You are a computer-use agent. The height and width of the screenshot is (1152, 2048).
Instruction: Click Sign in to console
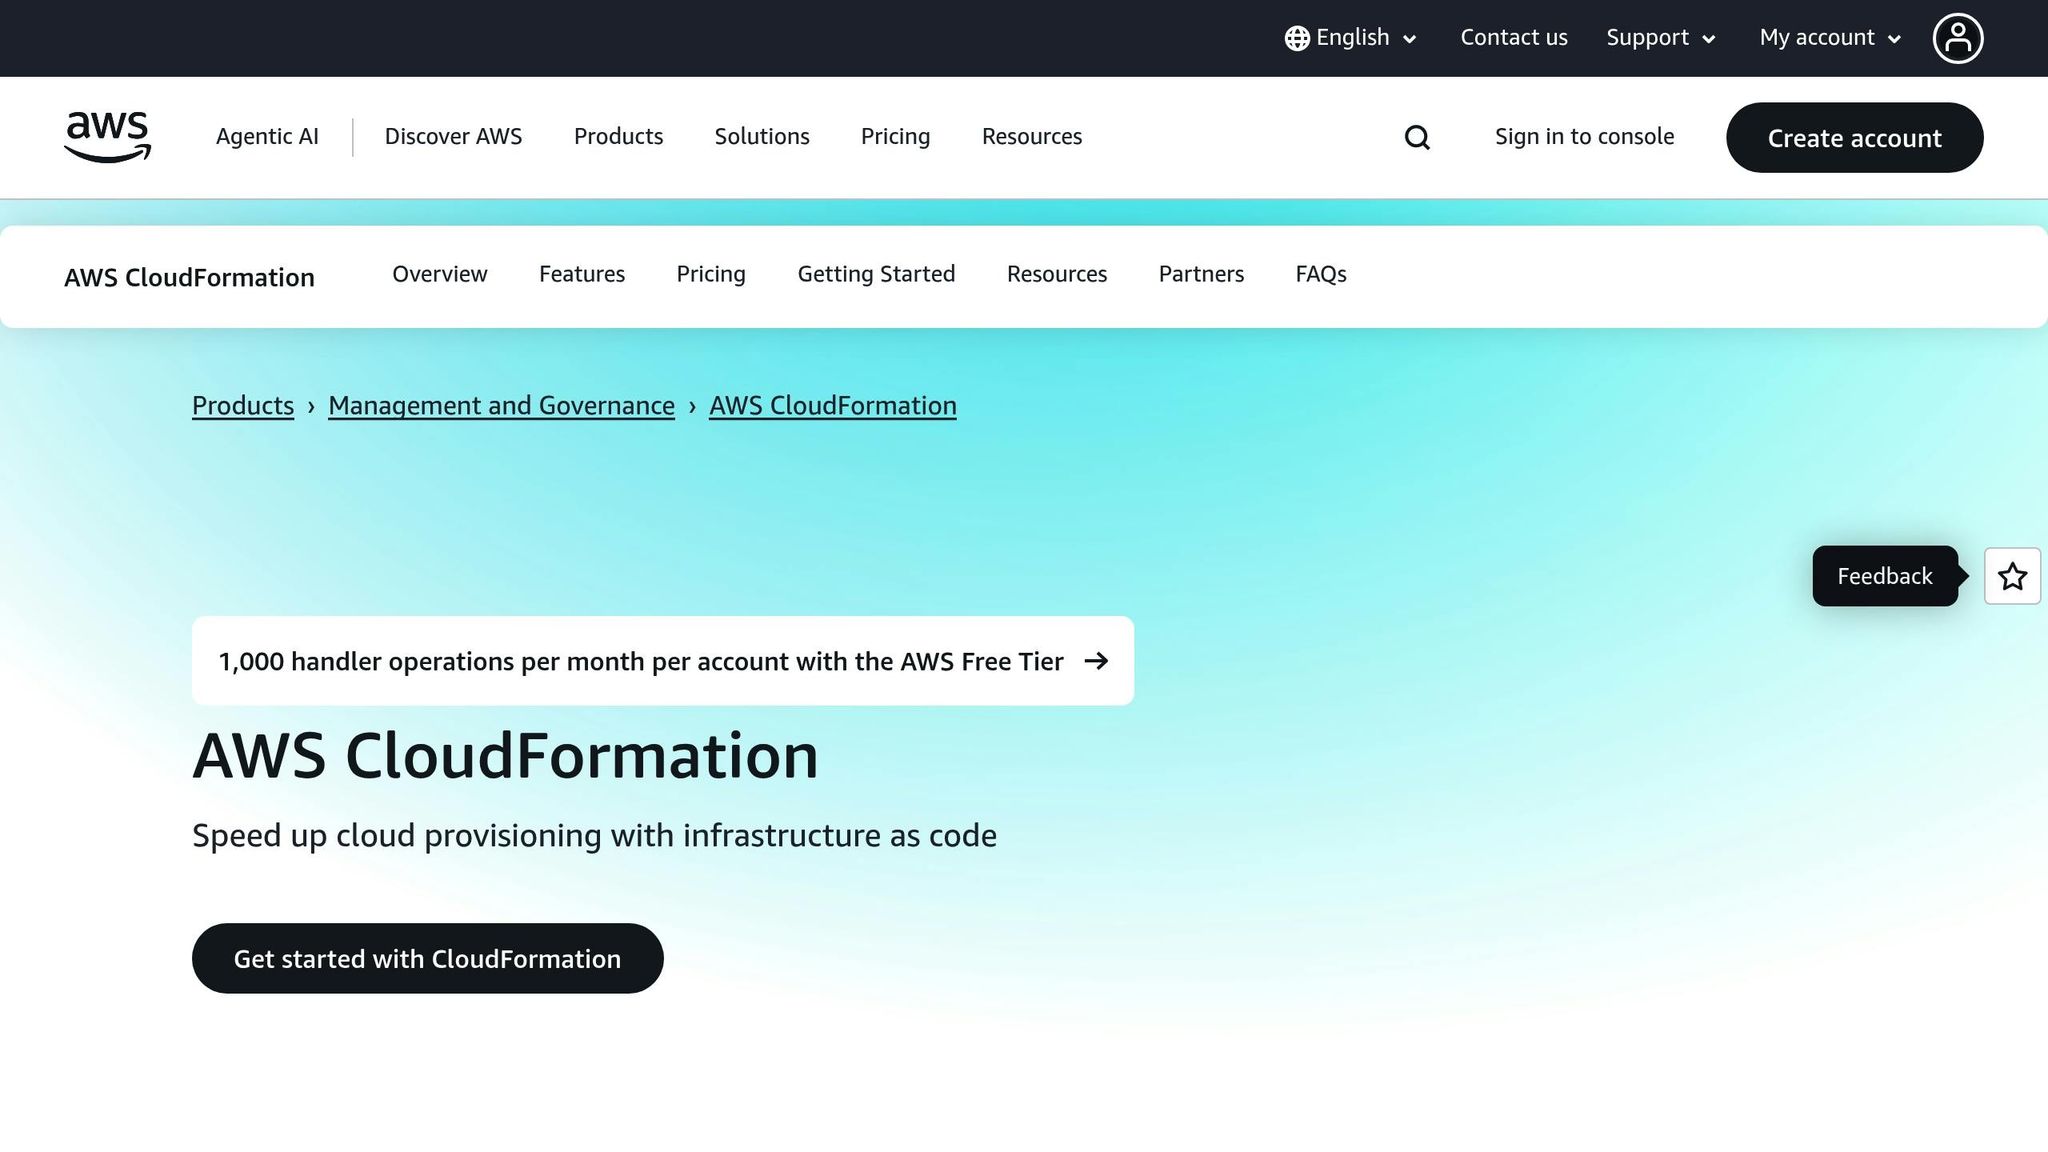coord(1584,137)
